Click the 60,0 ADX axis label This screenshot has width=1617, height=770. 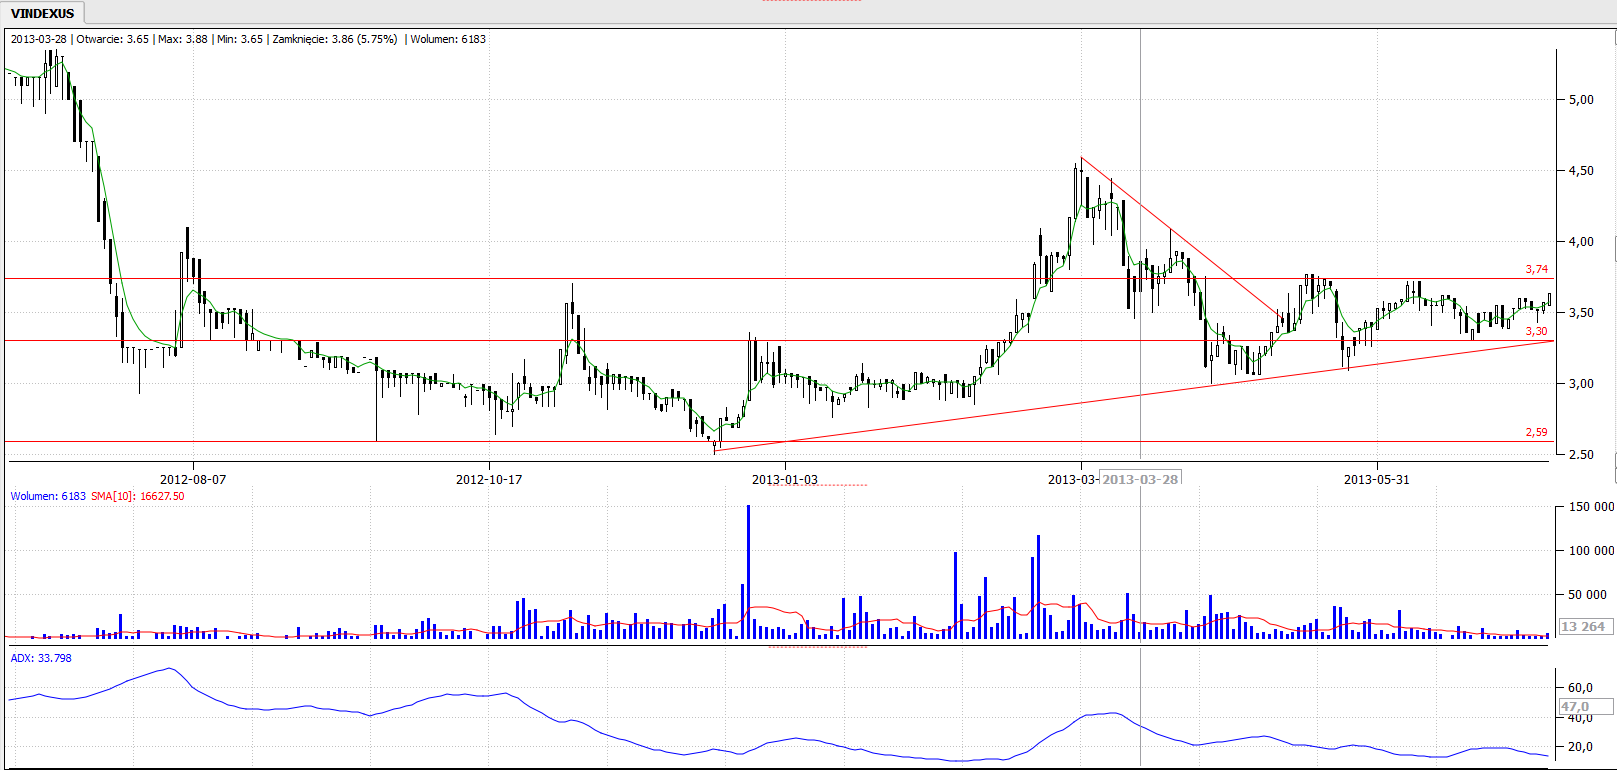[x=1580, y=688]
